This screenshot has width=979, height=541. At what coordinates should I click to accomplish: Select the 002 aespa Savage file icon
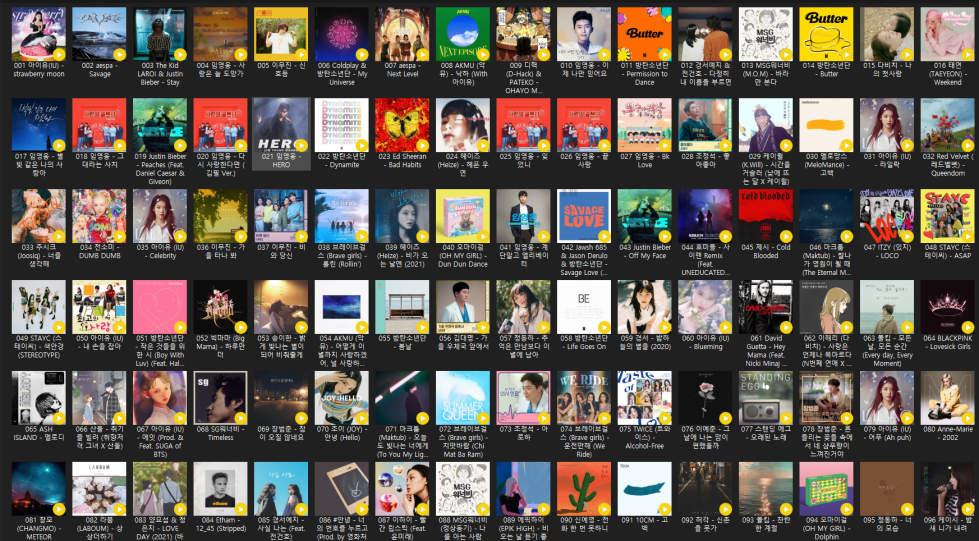coord(99,34)
